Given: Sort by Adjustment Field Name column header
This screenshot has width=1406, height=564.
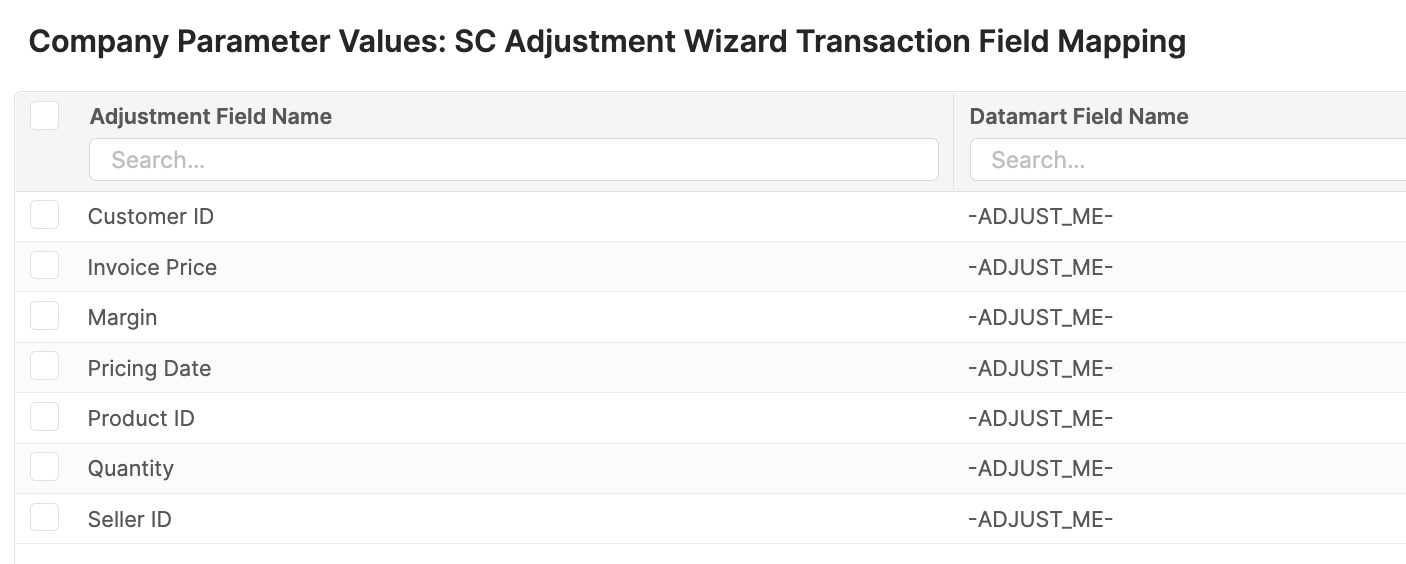Looking at the screenshot, I should (211, 117).
